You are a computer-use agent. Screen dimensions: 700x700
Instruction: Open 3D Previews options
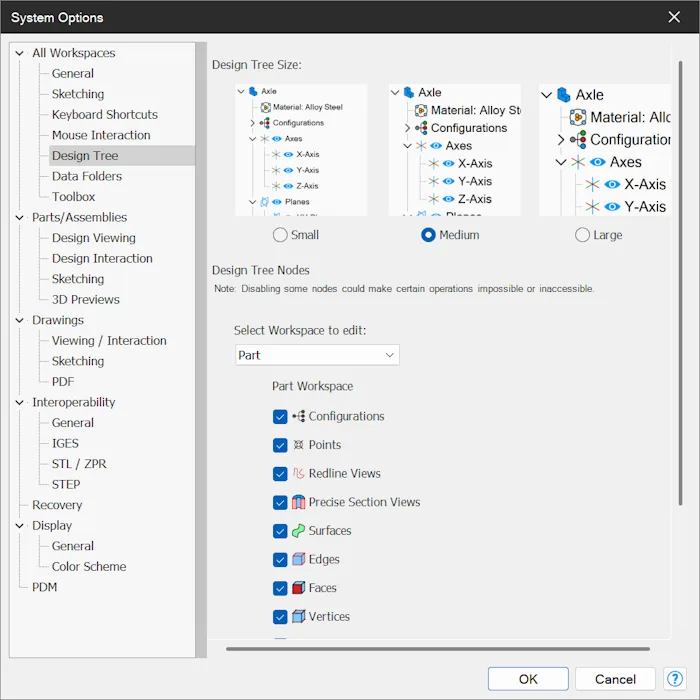pyautogui.click(x=86, y=300)
